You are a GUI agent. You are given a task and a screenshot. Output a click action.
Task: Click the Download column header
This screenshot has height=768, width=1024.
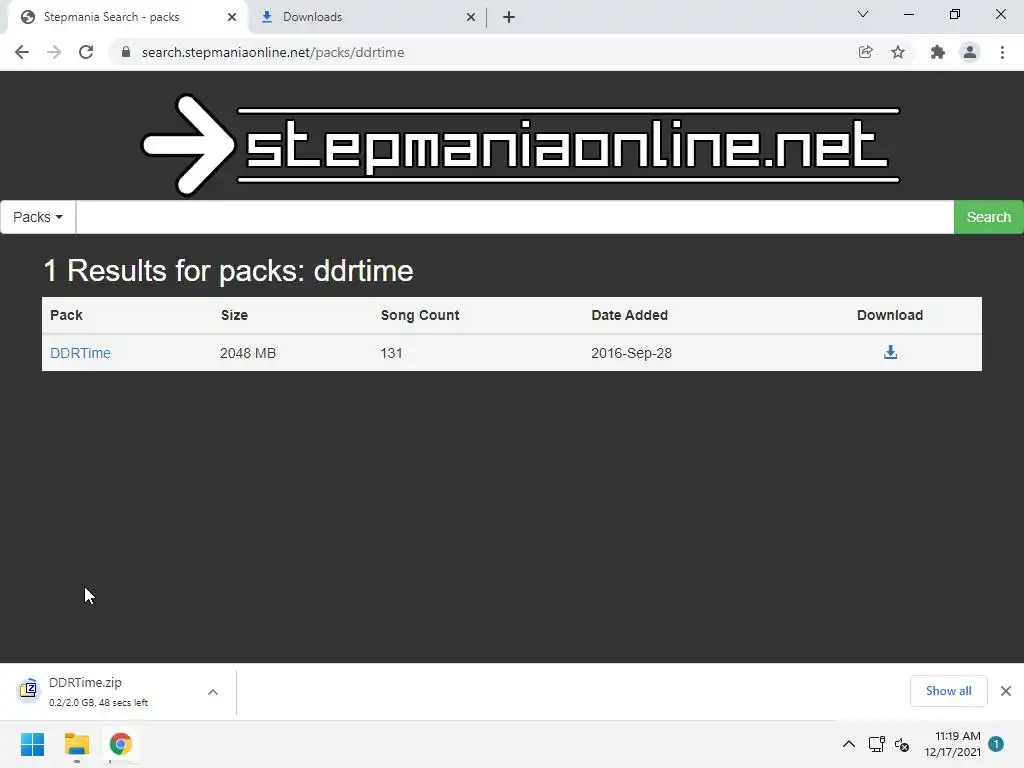(x=890, y=315)
